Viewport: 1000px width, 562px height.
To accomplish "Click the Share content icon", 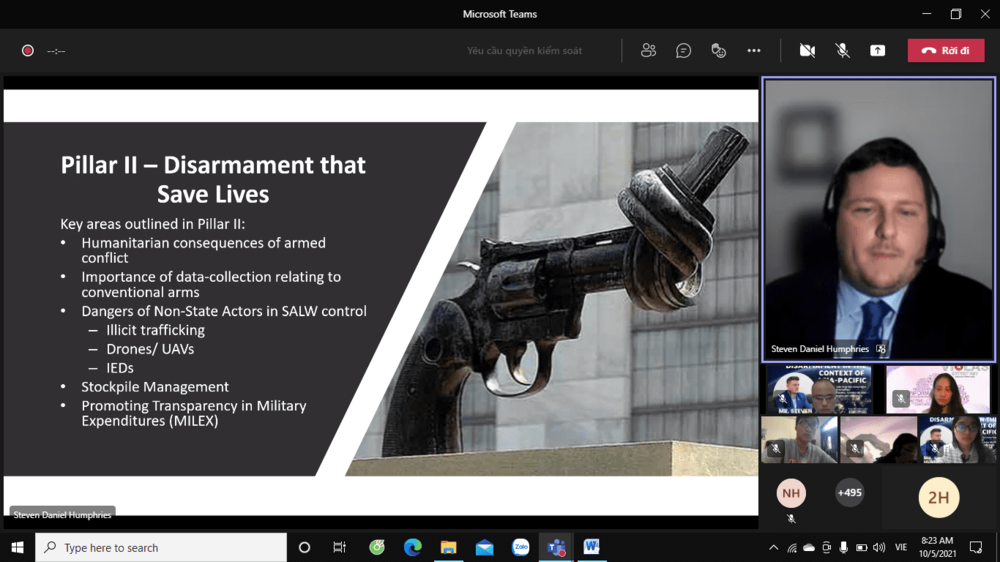I will [x=878, y=50].
